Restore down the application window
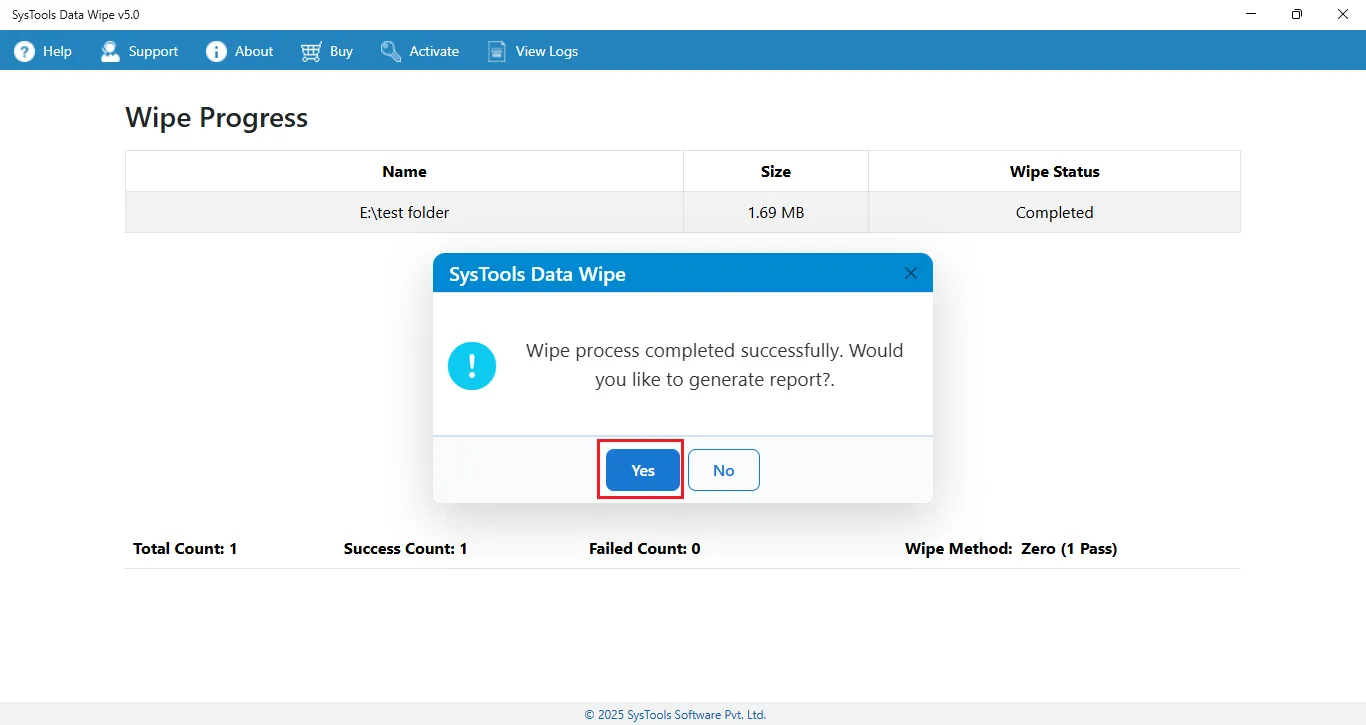Viewport: 1366px width, 725px height. click(1297, 14)
